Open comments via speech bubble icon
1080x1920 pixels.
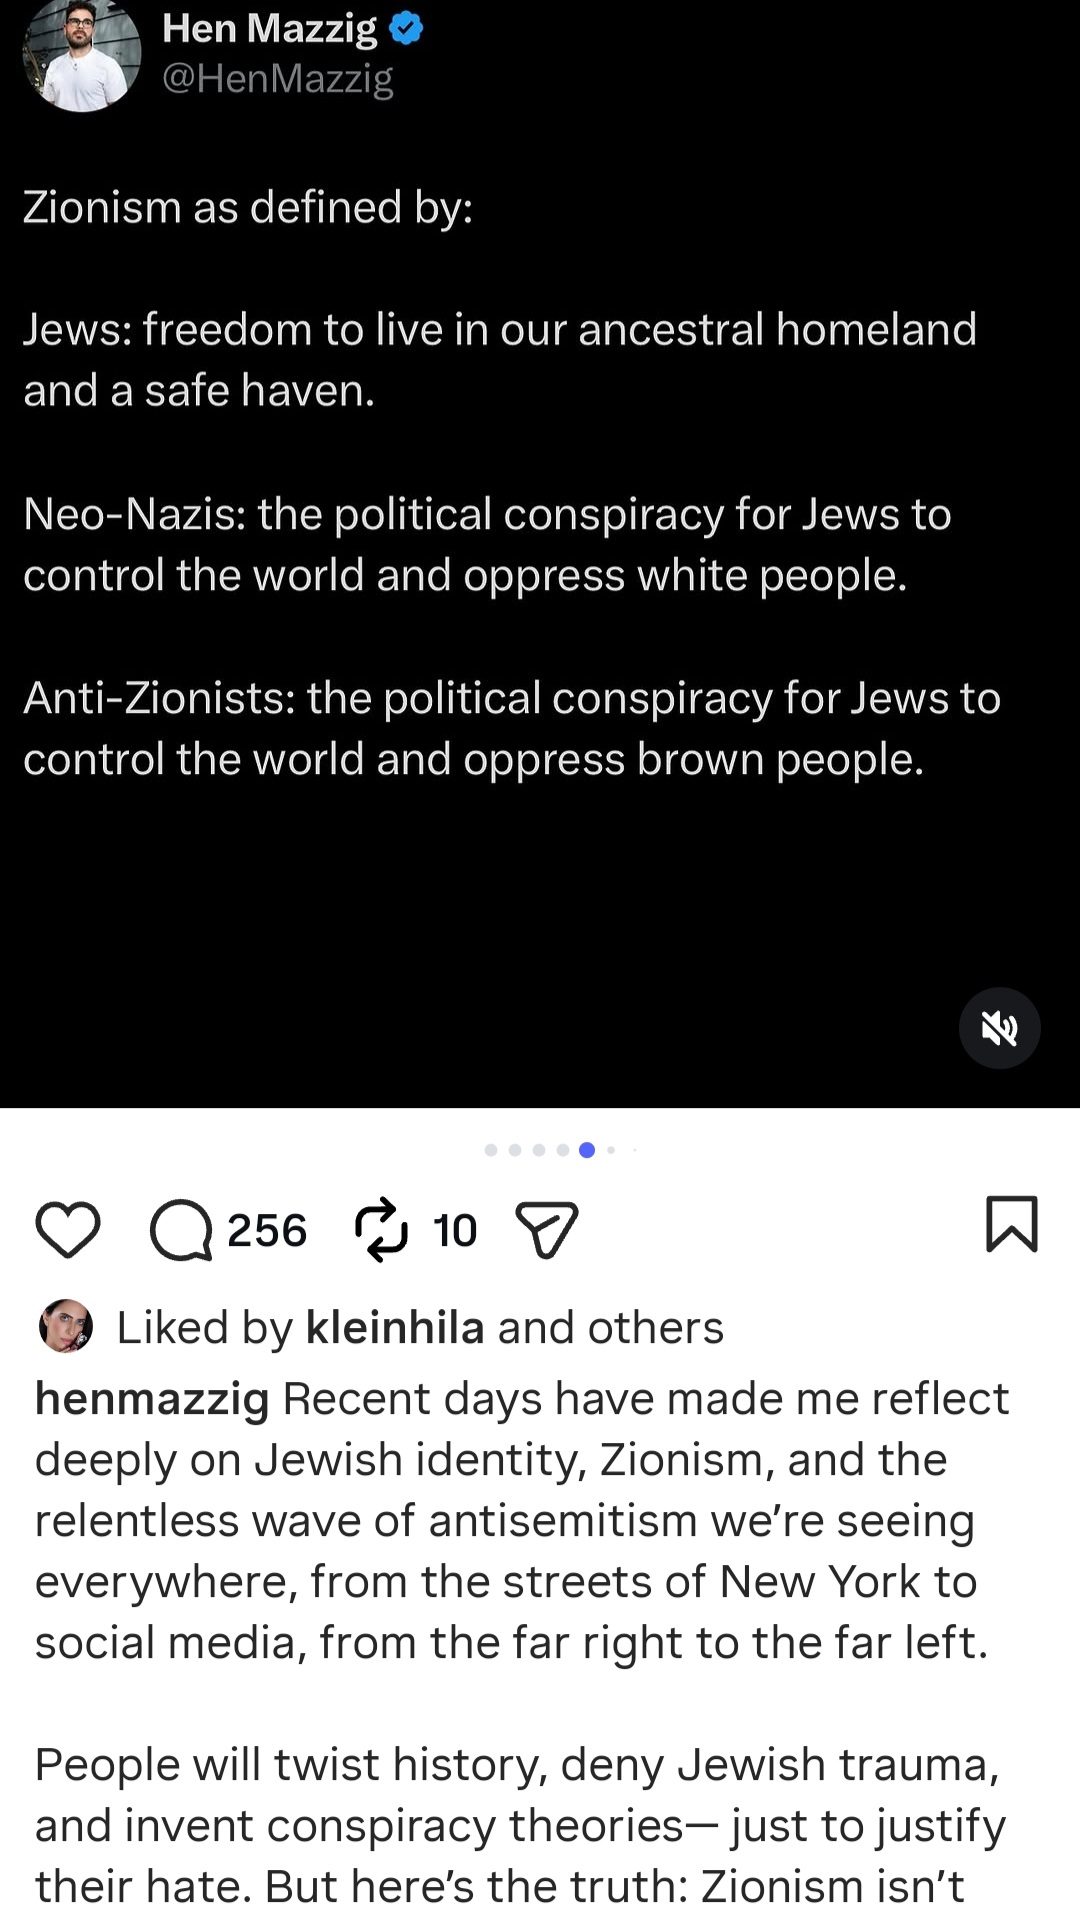point(181,1229)
